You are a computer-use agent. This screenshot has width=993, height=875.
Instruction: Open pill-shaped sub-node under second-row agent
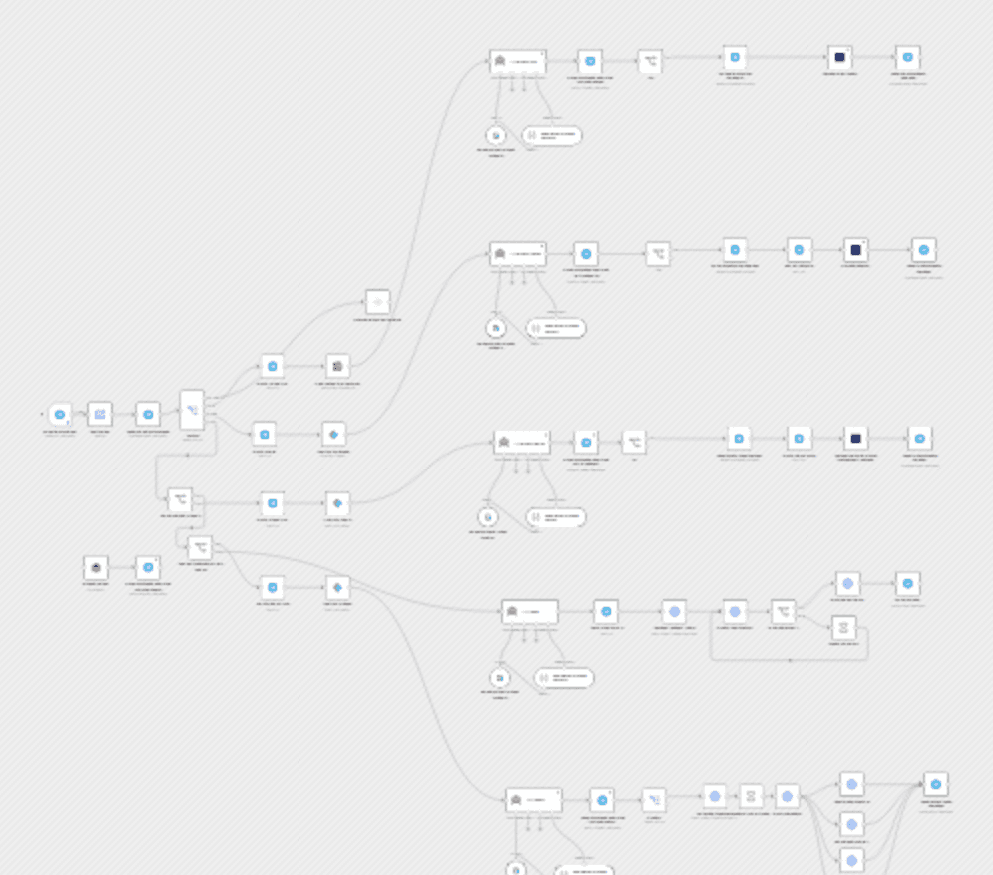click(556, 328)
